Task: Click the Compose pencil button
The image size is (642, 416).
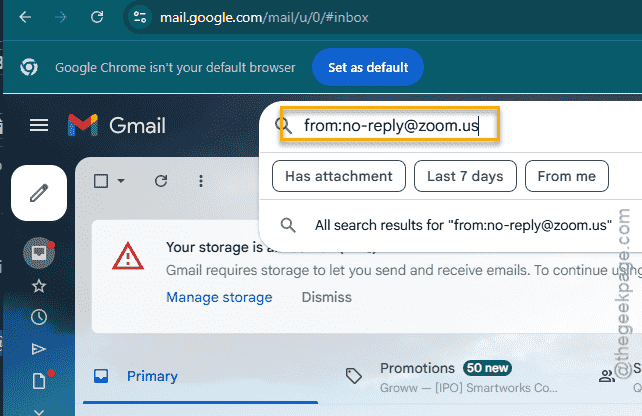Action: (x=39, y=193)
